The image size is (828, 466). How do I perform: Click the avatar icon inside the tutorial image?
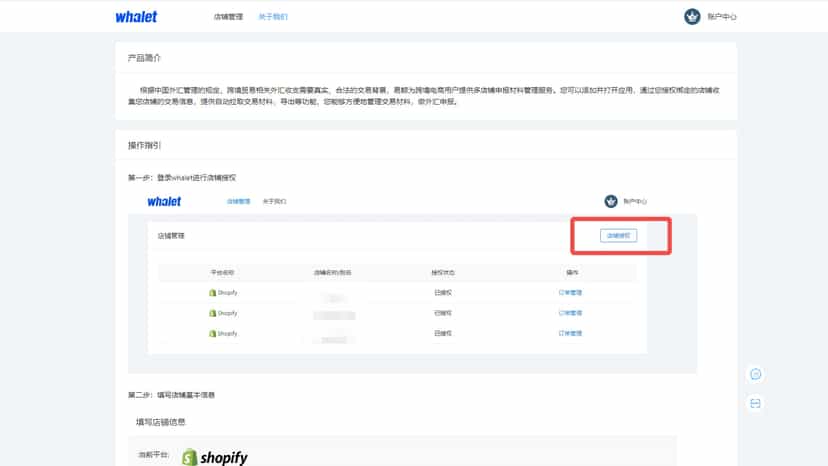611,201
